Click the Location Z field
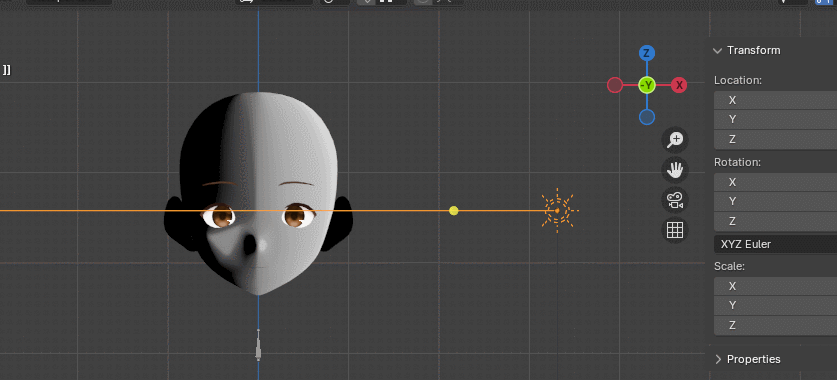Image resolution: width=837 pixels, height=380 pixels. pos(776,139)
